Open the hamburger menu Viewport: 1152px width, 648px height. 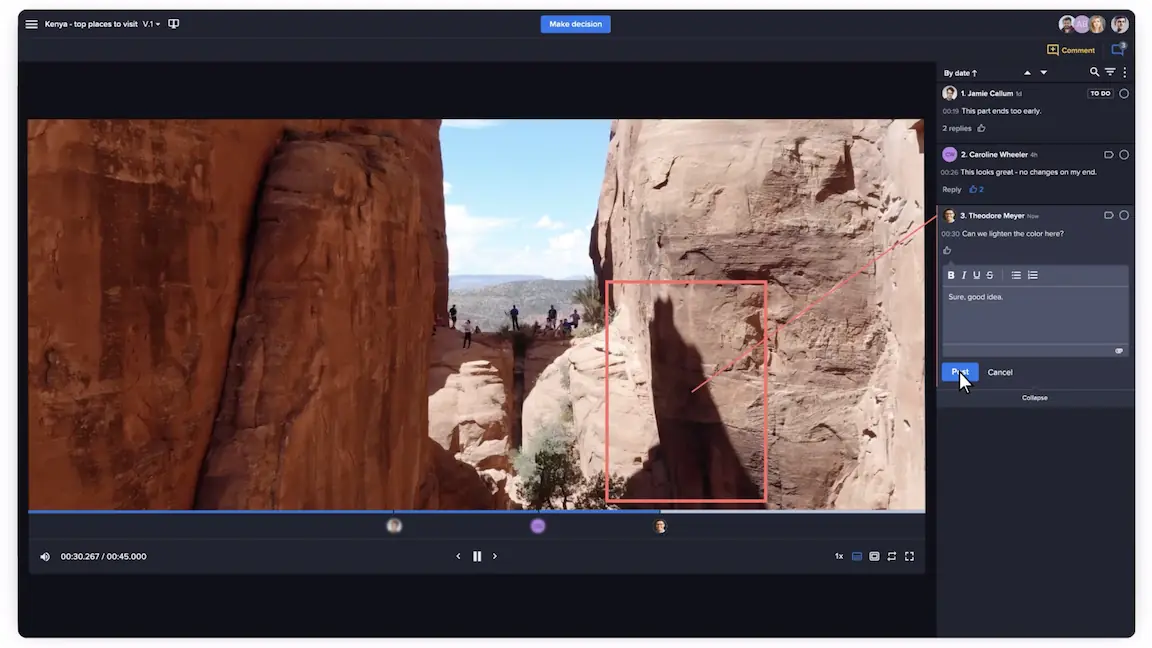(x=31, y=24)
